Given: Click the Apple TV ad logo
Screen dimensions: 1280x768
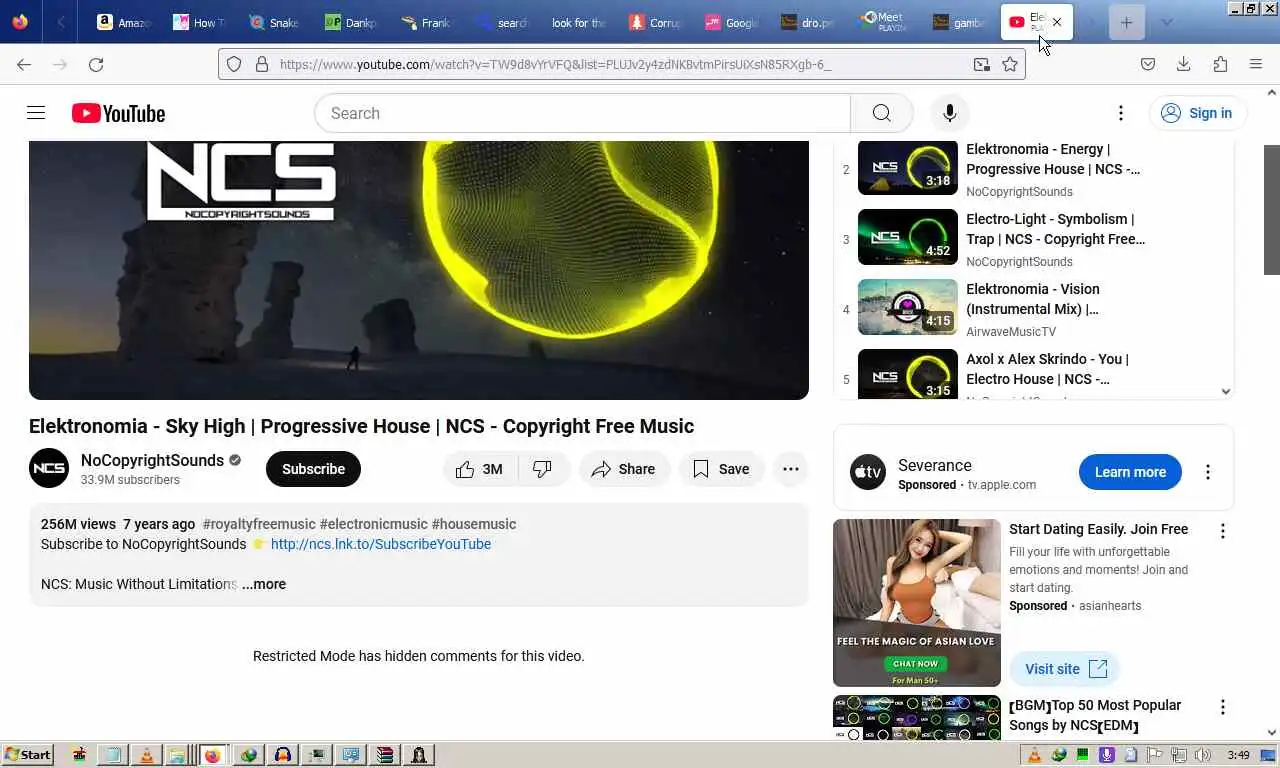Looking at the screenshot, I should point(868,472).
